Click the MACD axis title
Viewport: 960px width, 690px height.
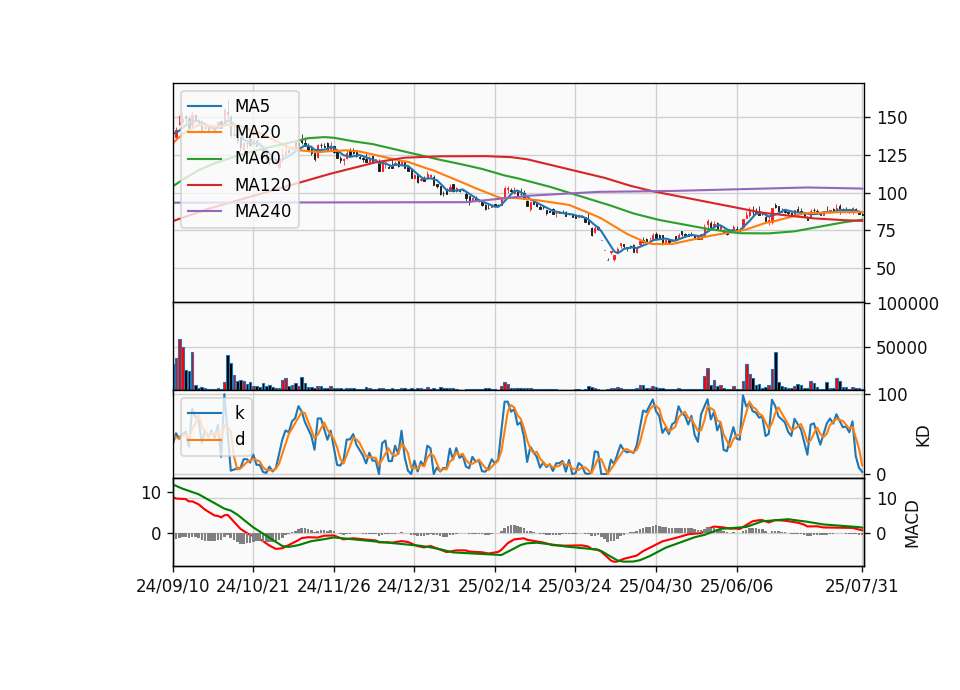912,524
